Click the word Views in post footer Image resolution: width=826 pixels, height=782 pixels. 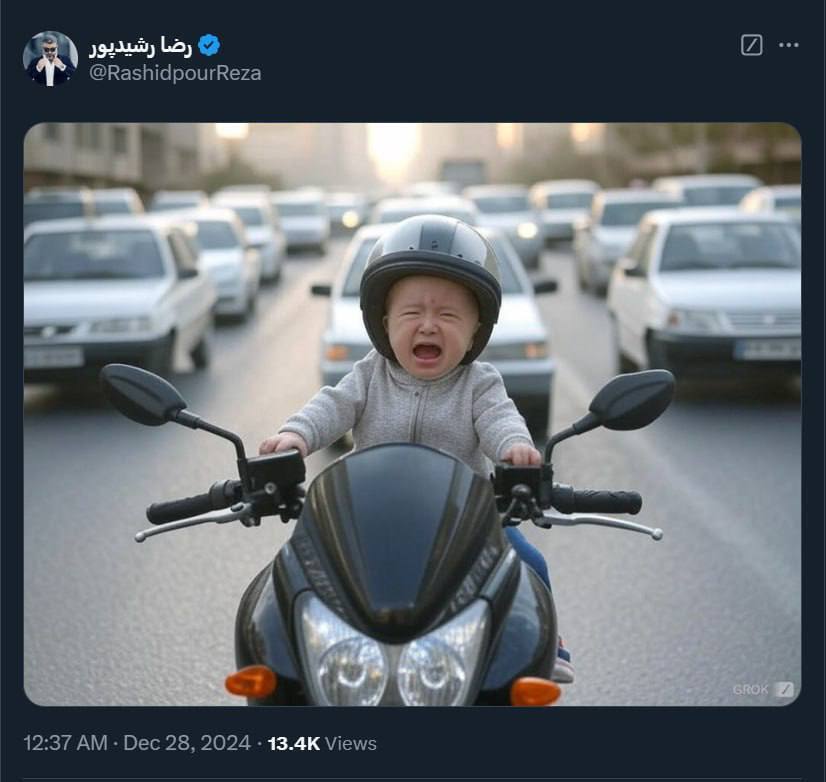point(351,743)
